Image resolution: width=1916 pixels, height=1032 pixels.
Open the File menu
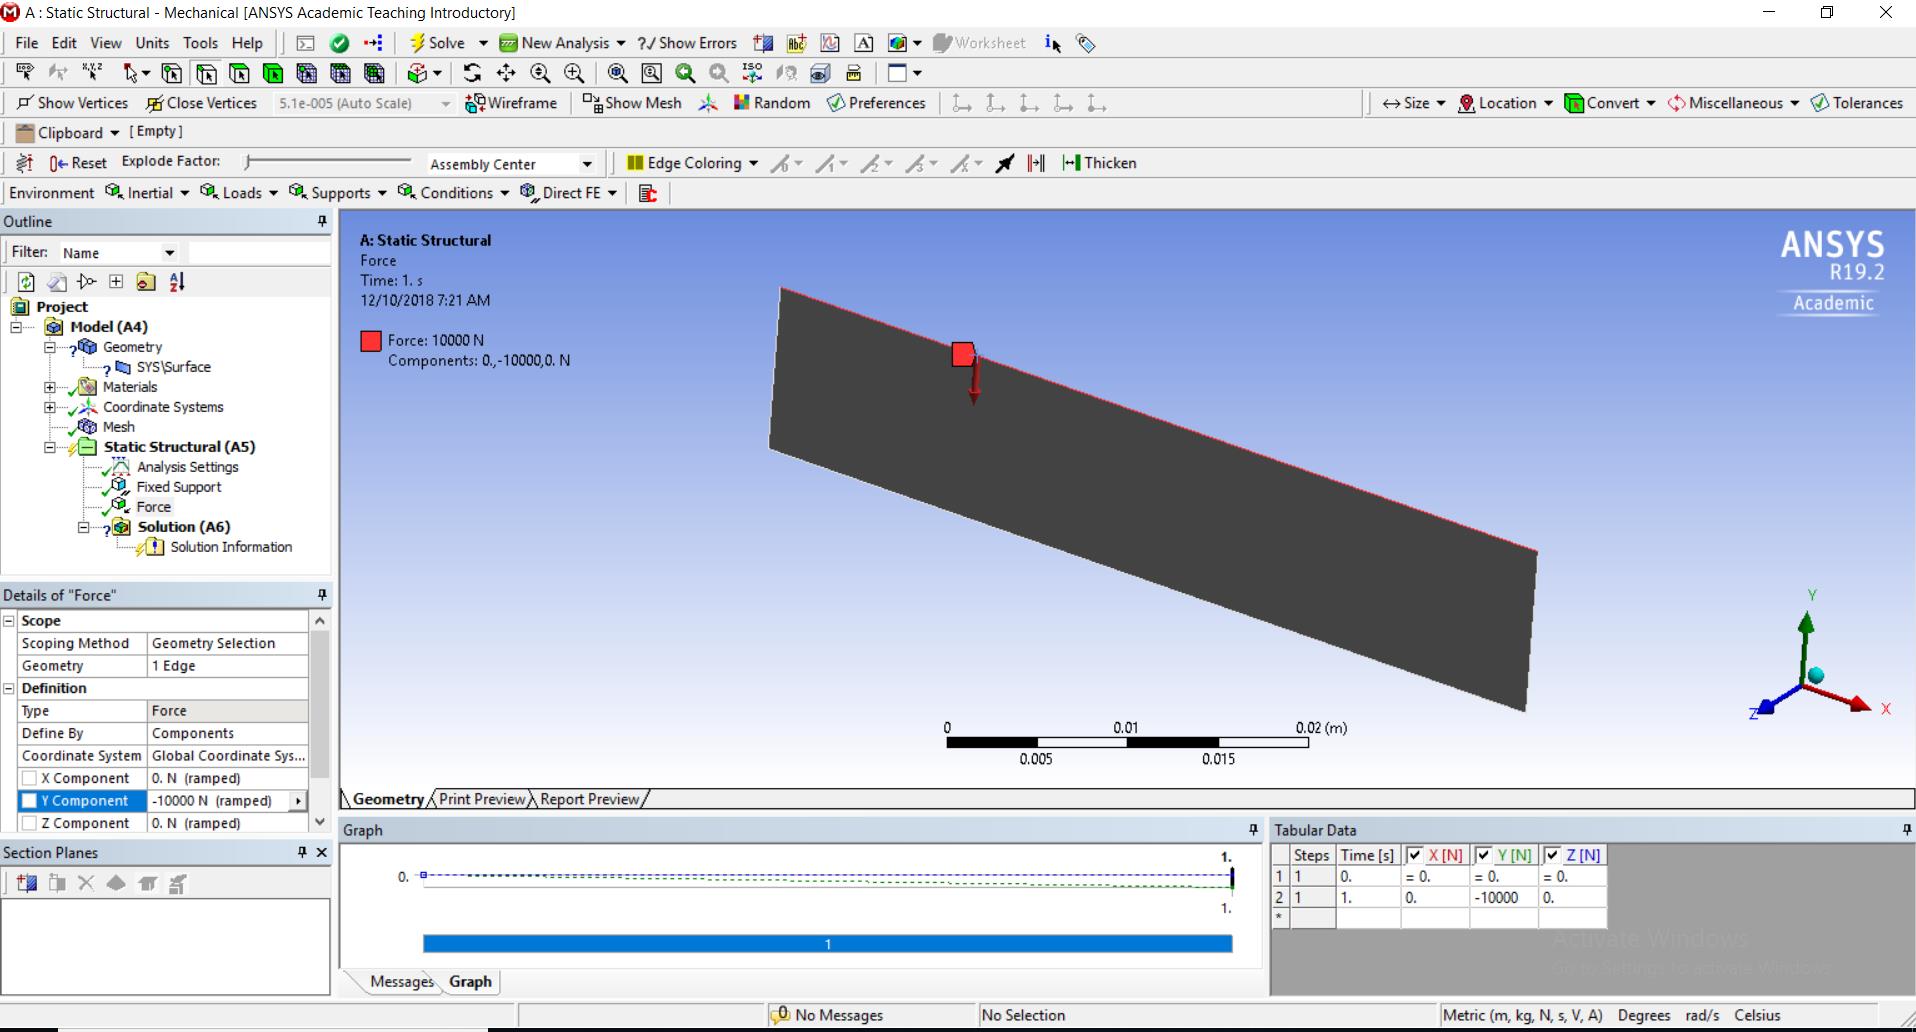click(27, 43)
